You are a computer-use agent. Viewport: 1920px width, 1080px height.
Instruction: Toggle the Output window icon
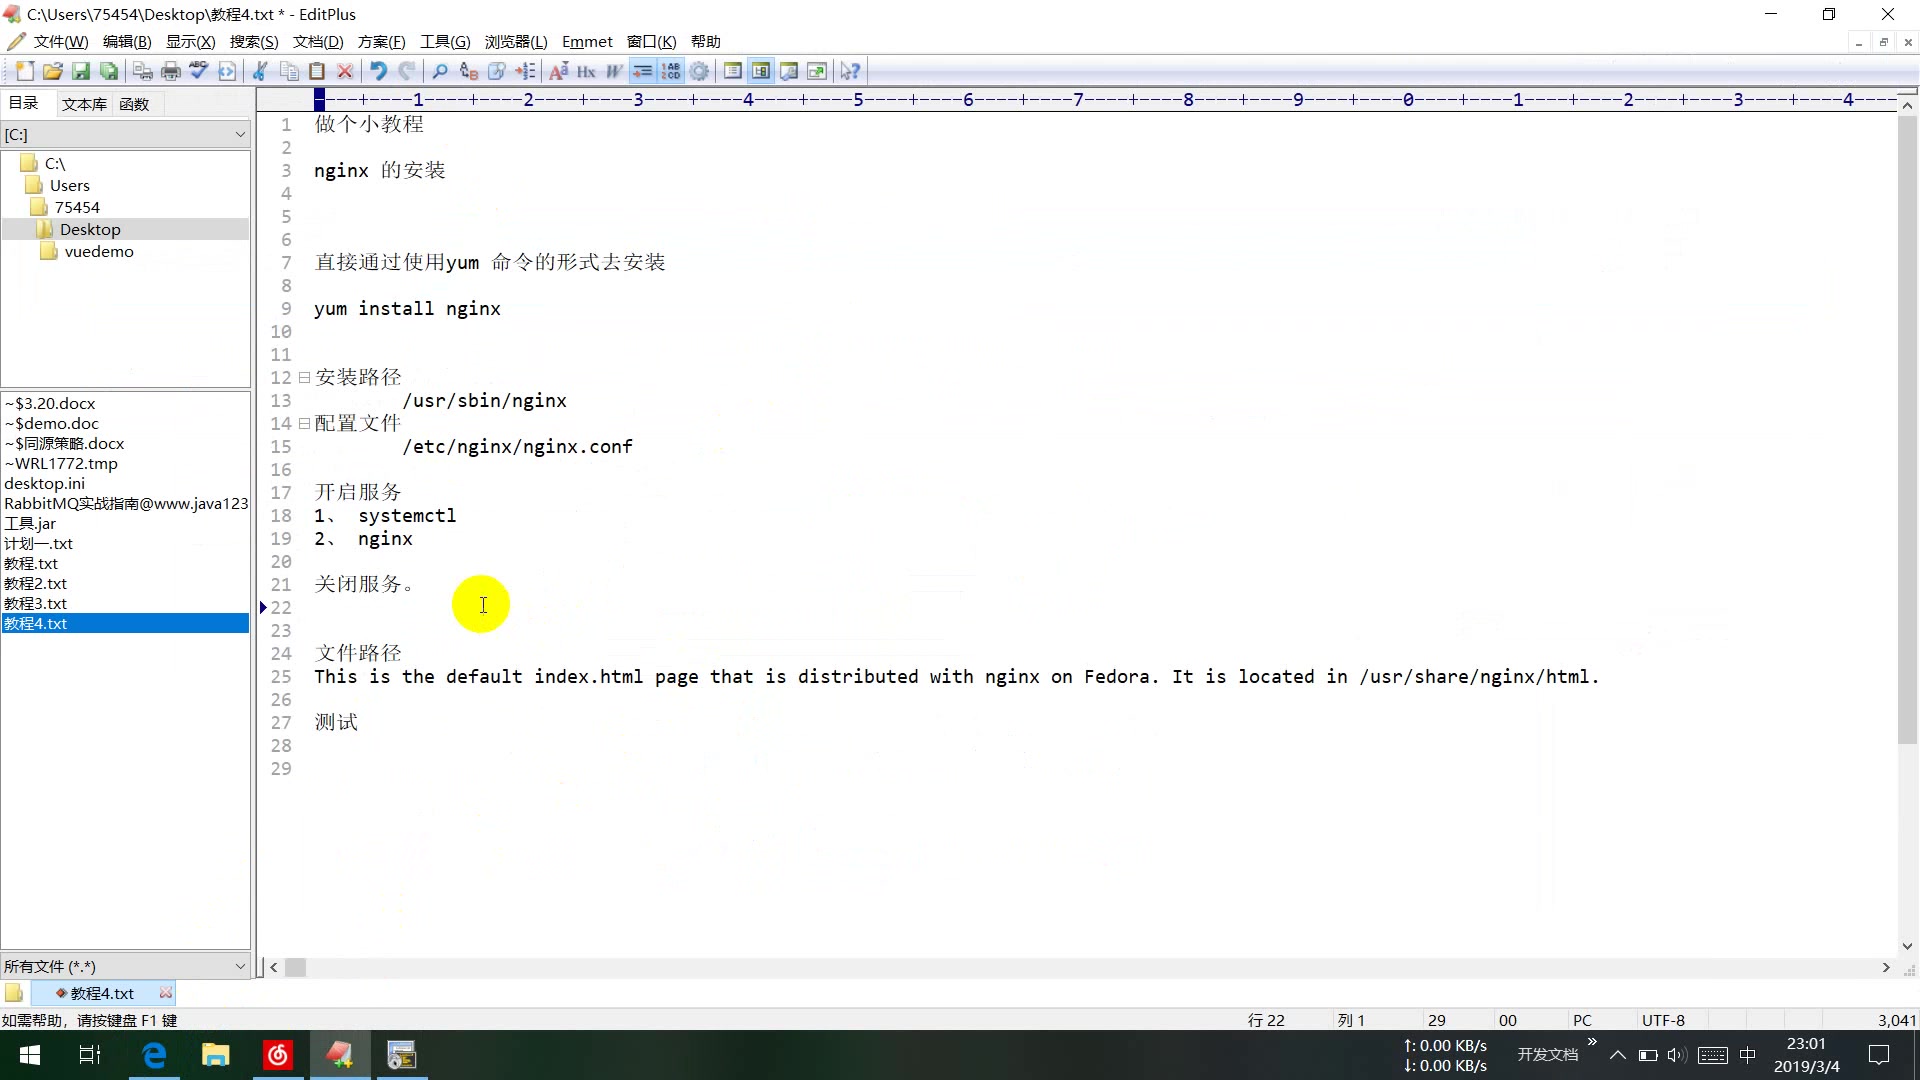(789, 71)
